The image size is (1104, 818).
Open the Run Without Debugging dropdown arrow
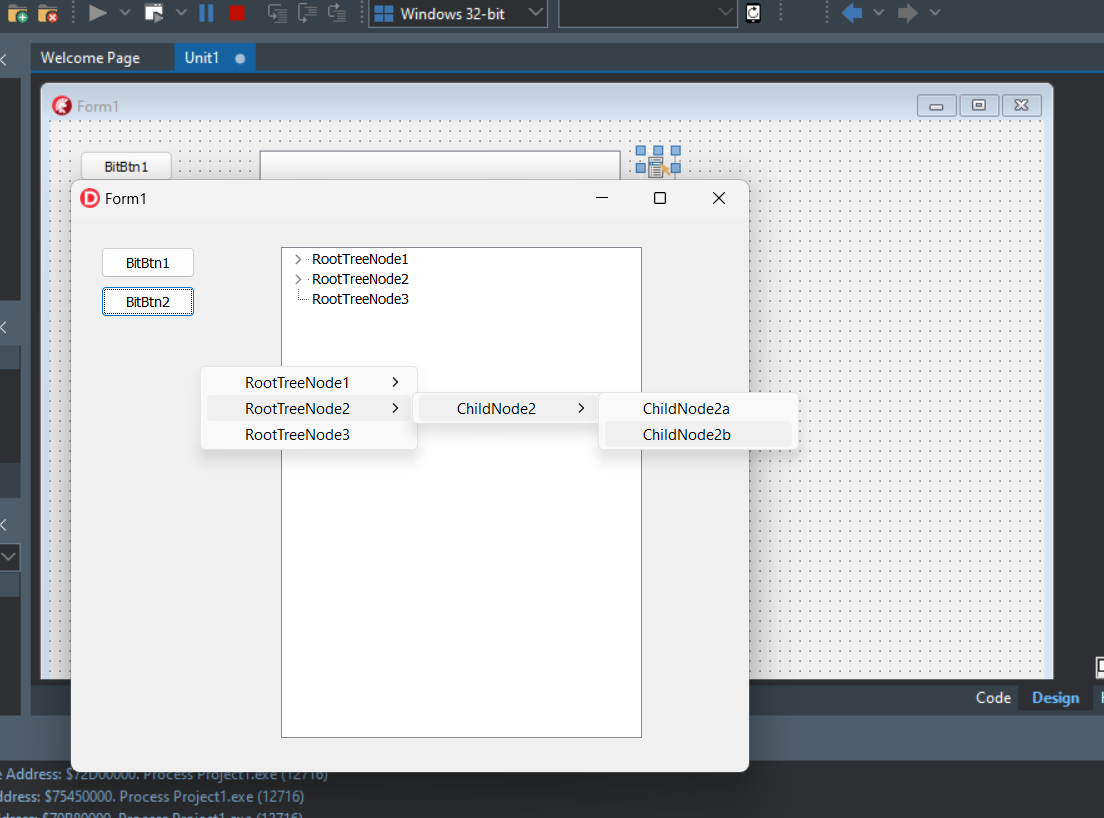[181, 13]
